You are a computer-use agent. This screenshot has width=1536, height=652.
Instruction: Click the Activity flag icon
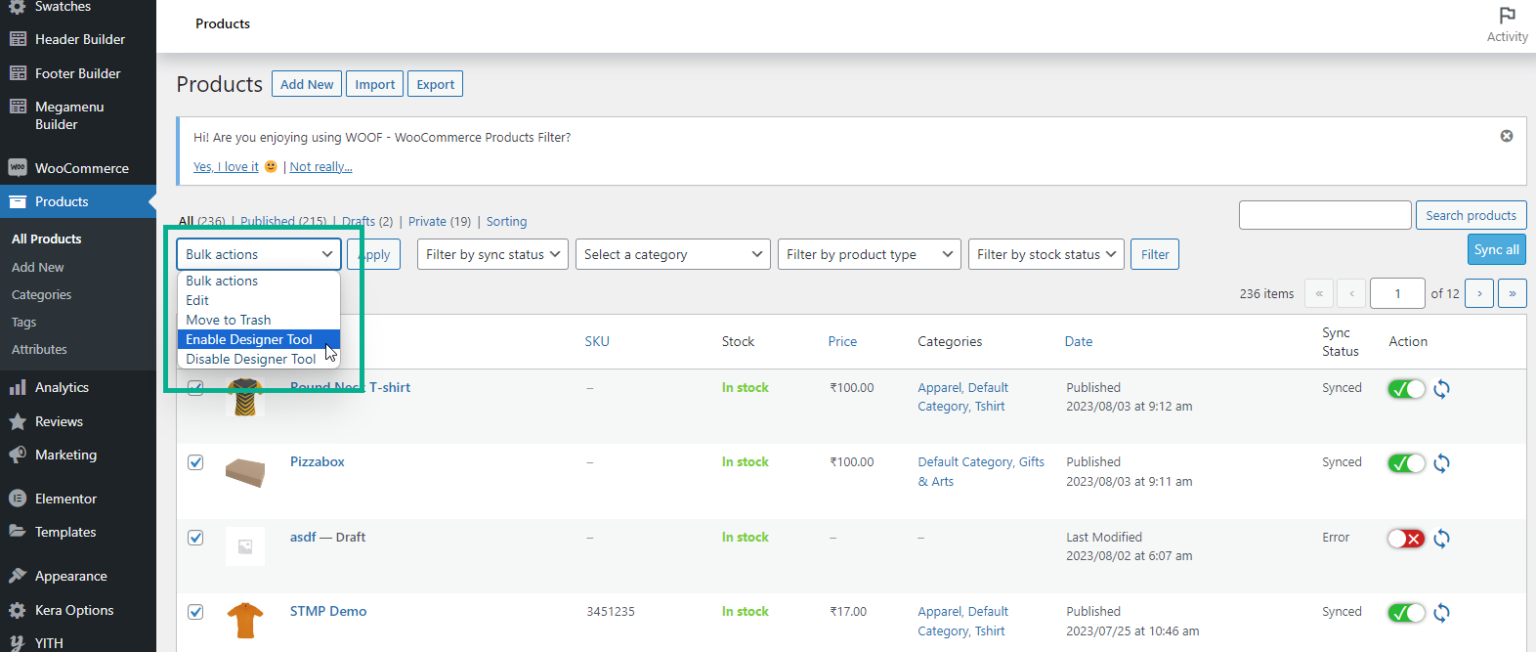1507,17
